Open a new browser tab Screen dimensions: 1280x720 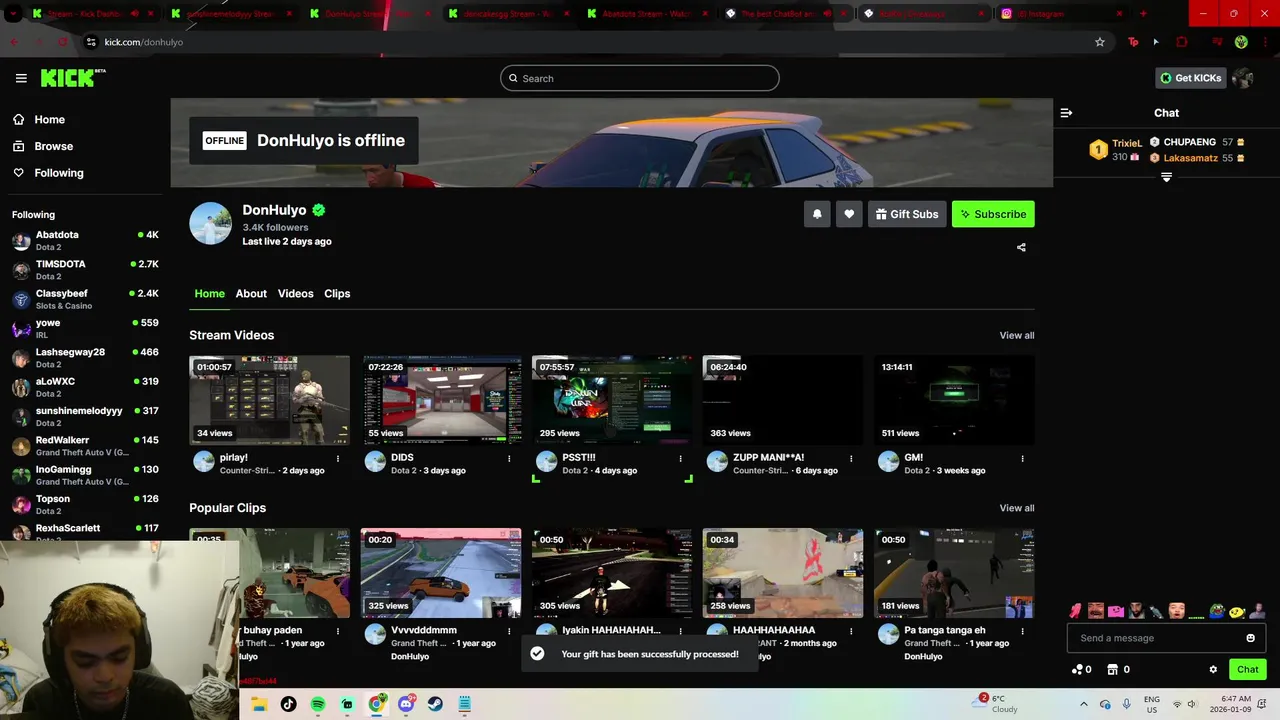coord(1143,14)
